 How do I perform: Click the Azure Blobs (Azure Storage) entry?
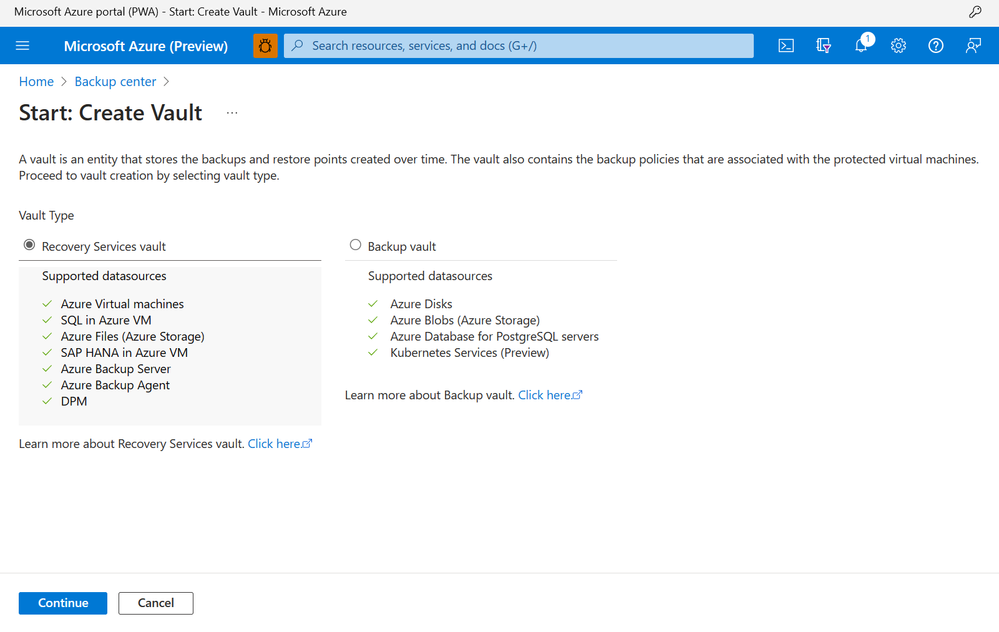[x=465, y=320]
